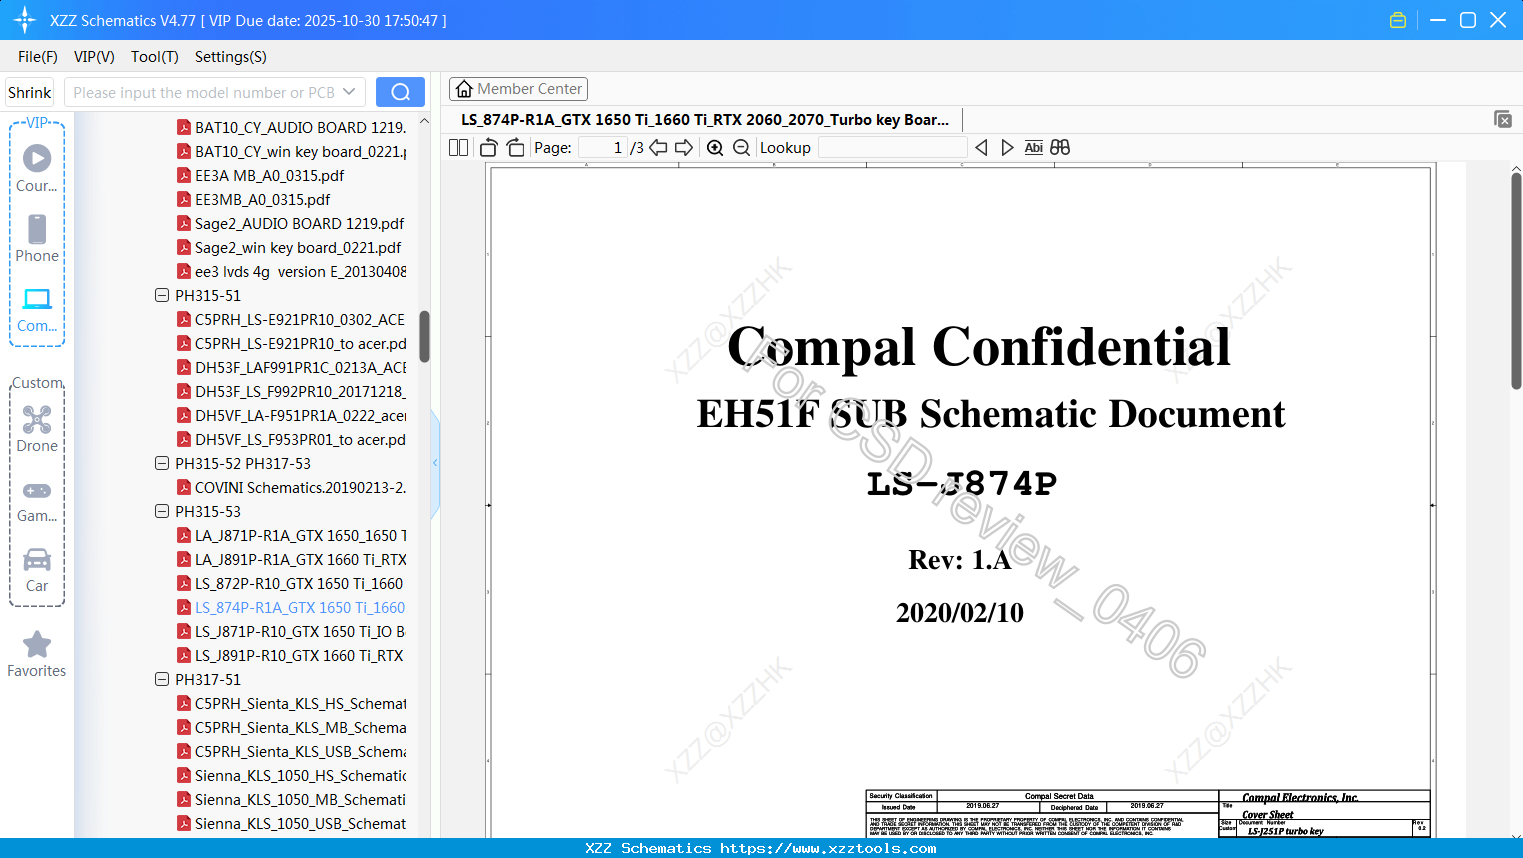Screen dimensions: 1523x858
Task: Rotate the page clockwise
Action: pos(515,148)
